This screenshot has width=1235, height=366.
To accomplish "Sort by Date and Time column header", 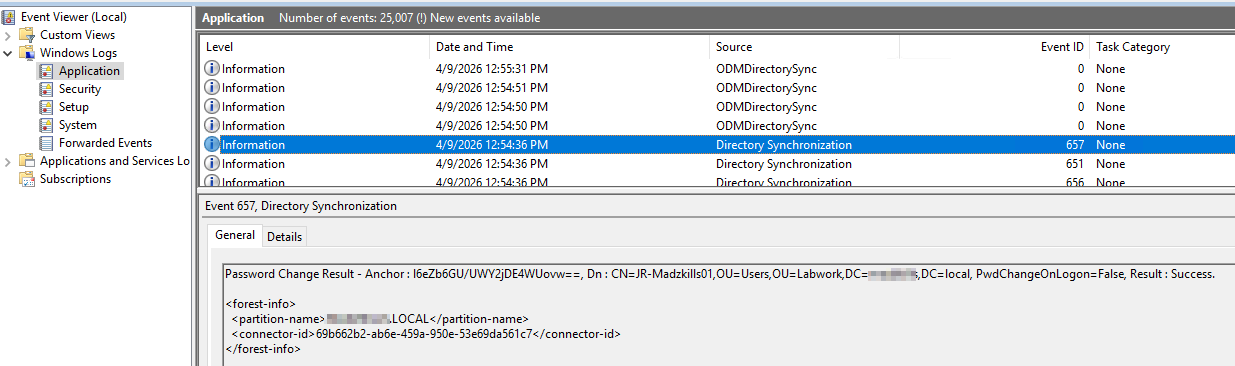I will point(570,47).
